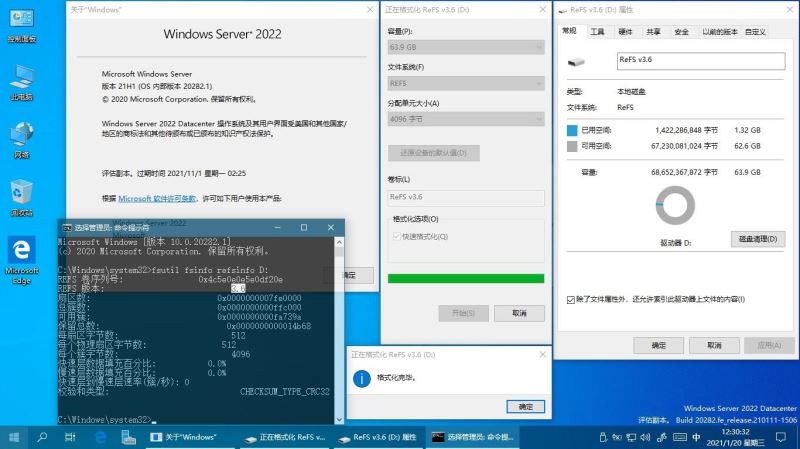Open the This PC desktop icon
The image size is (800, 449).
(21, 82)
